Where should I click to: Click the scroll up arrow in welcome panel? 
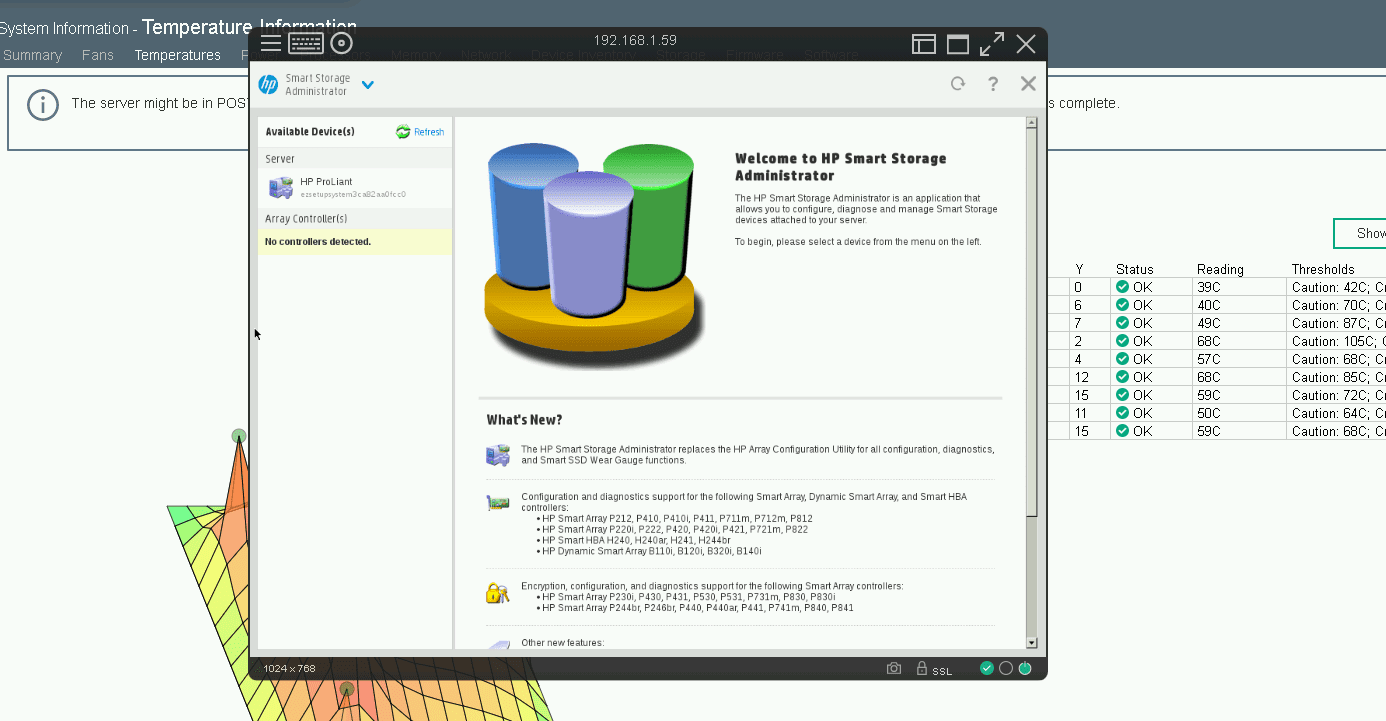click(1032, 123)
